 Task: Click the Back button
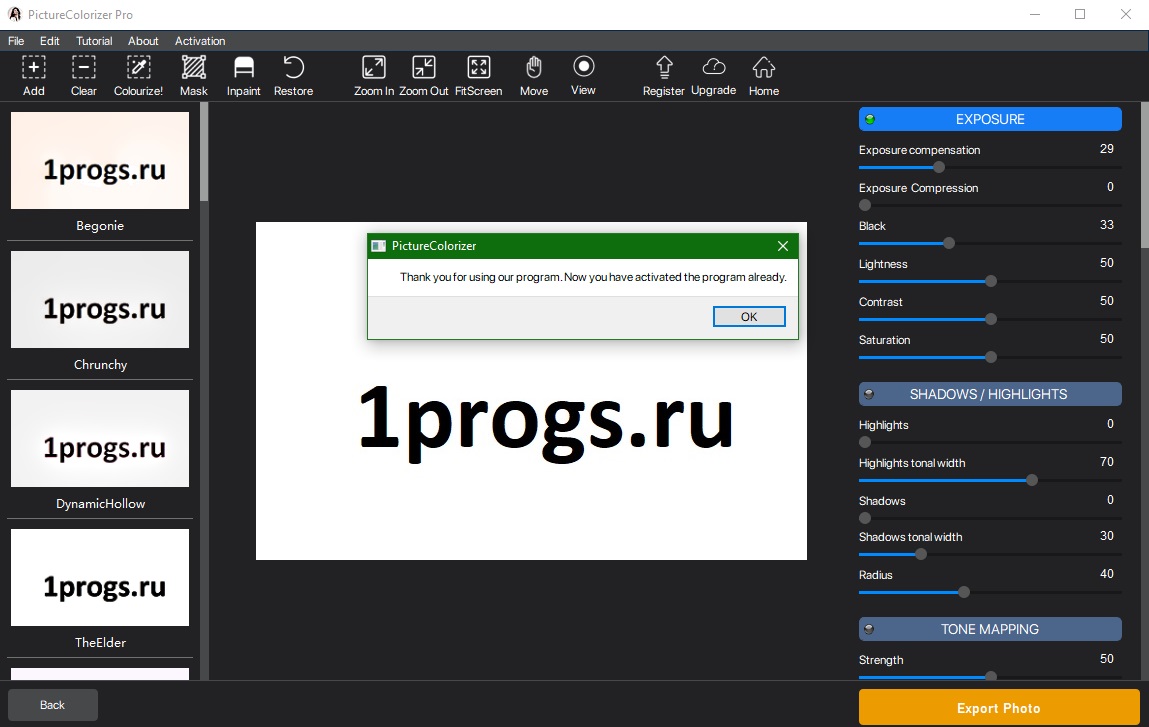point(52,705)
